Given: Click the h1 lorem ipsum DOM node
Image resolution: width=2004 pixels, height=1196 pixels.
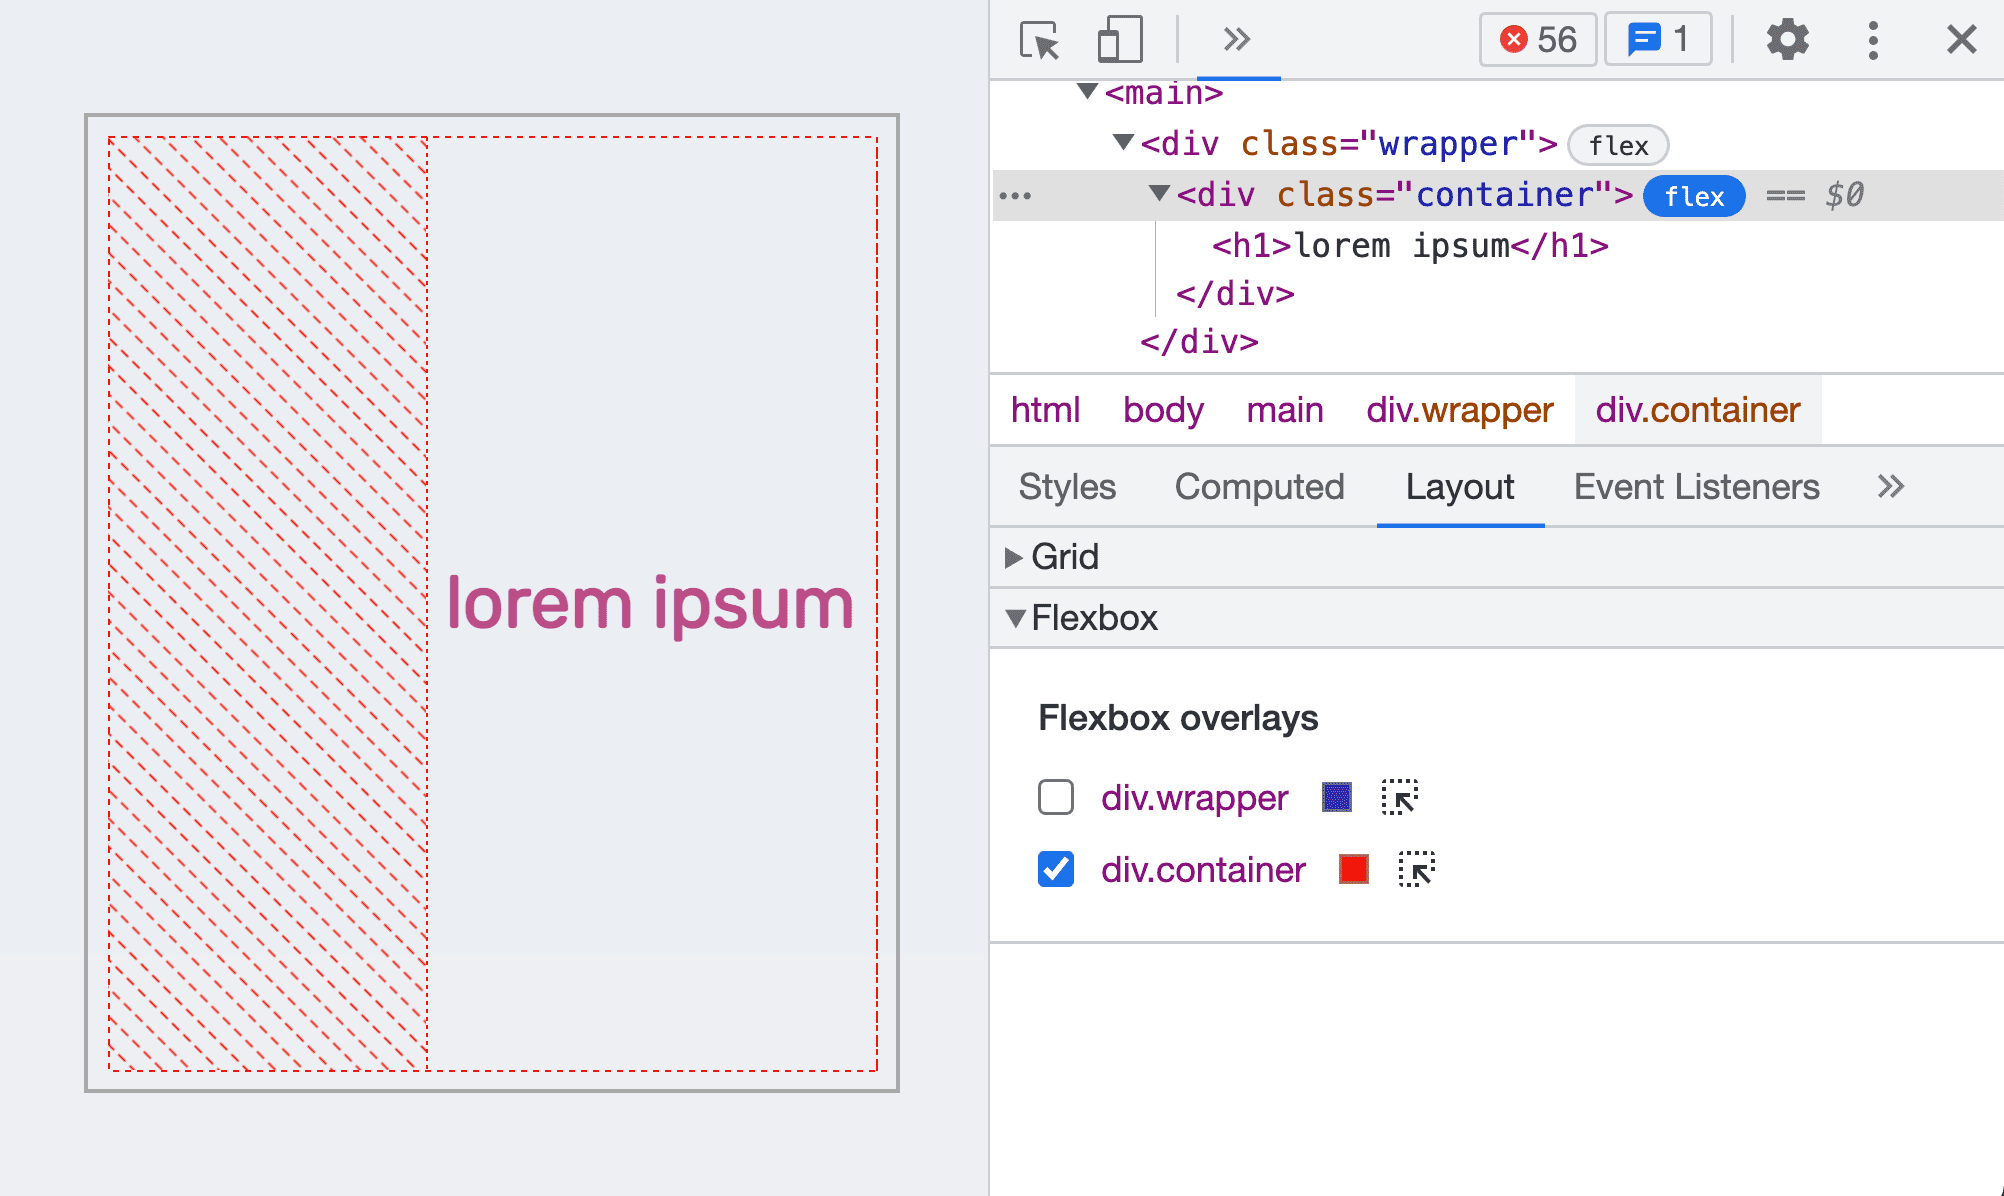Looking at the screenshot, I should click(1406, 245).
